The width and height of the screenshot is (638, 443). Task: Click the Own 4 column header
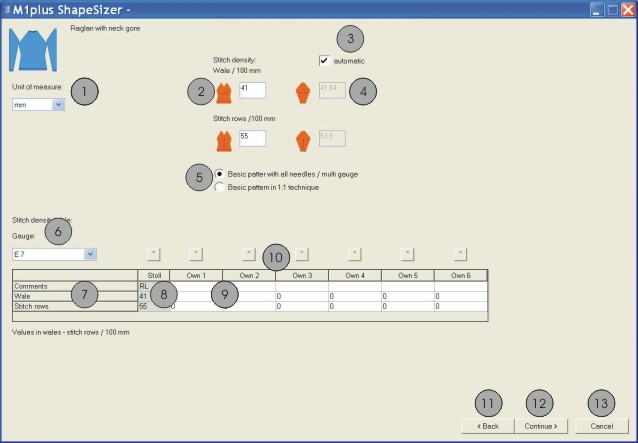(x=354, y=275)
